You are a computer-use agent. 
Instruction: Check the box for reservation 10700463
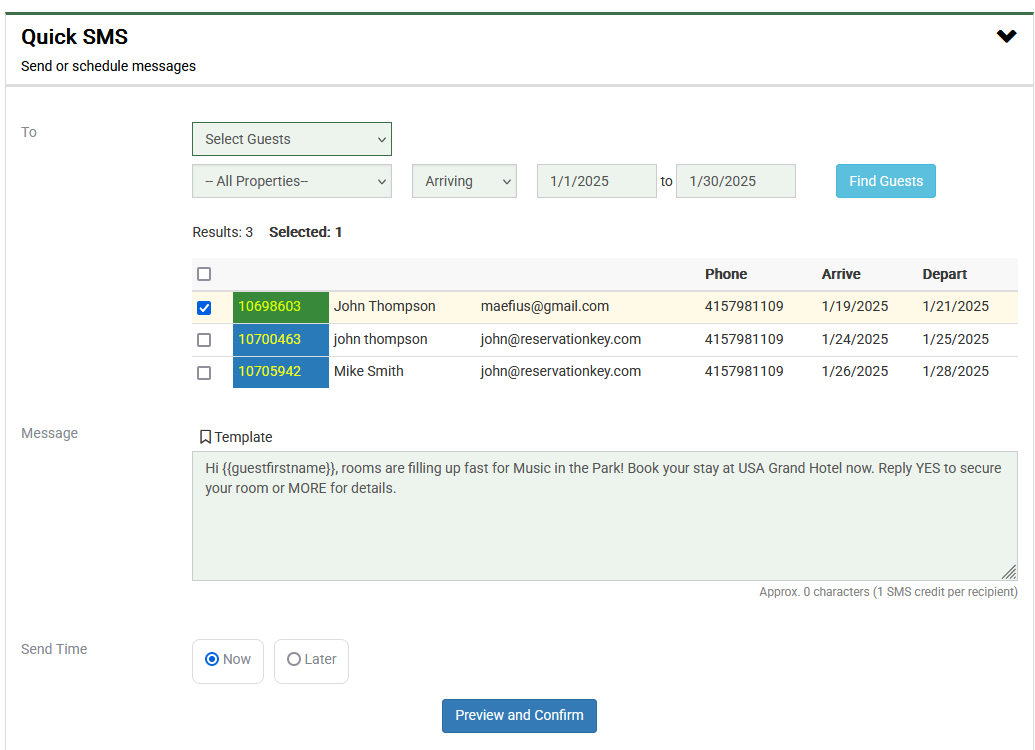coord(204,340)
